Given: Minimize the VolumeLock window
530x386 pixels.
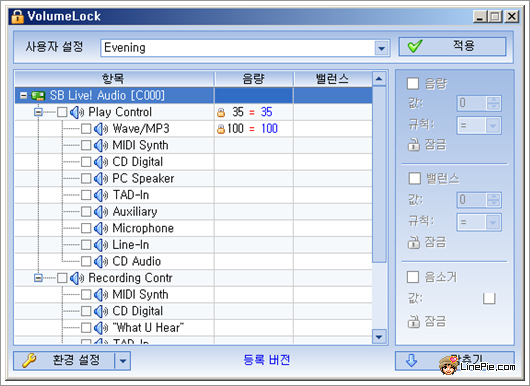Looking at the screenshot, I should (480, 16).
